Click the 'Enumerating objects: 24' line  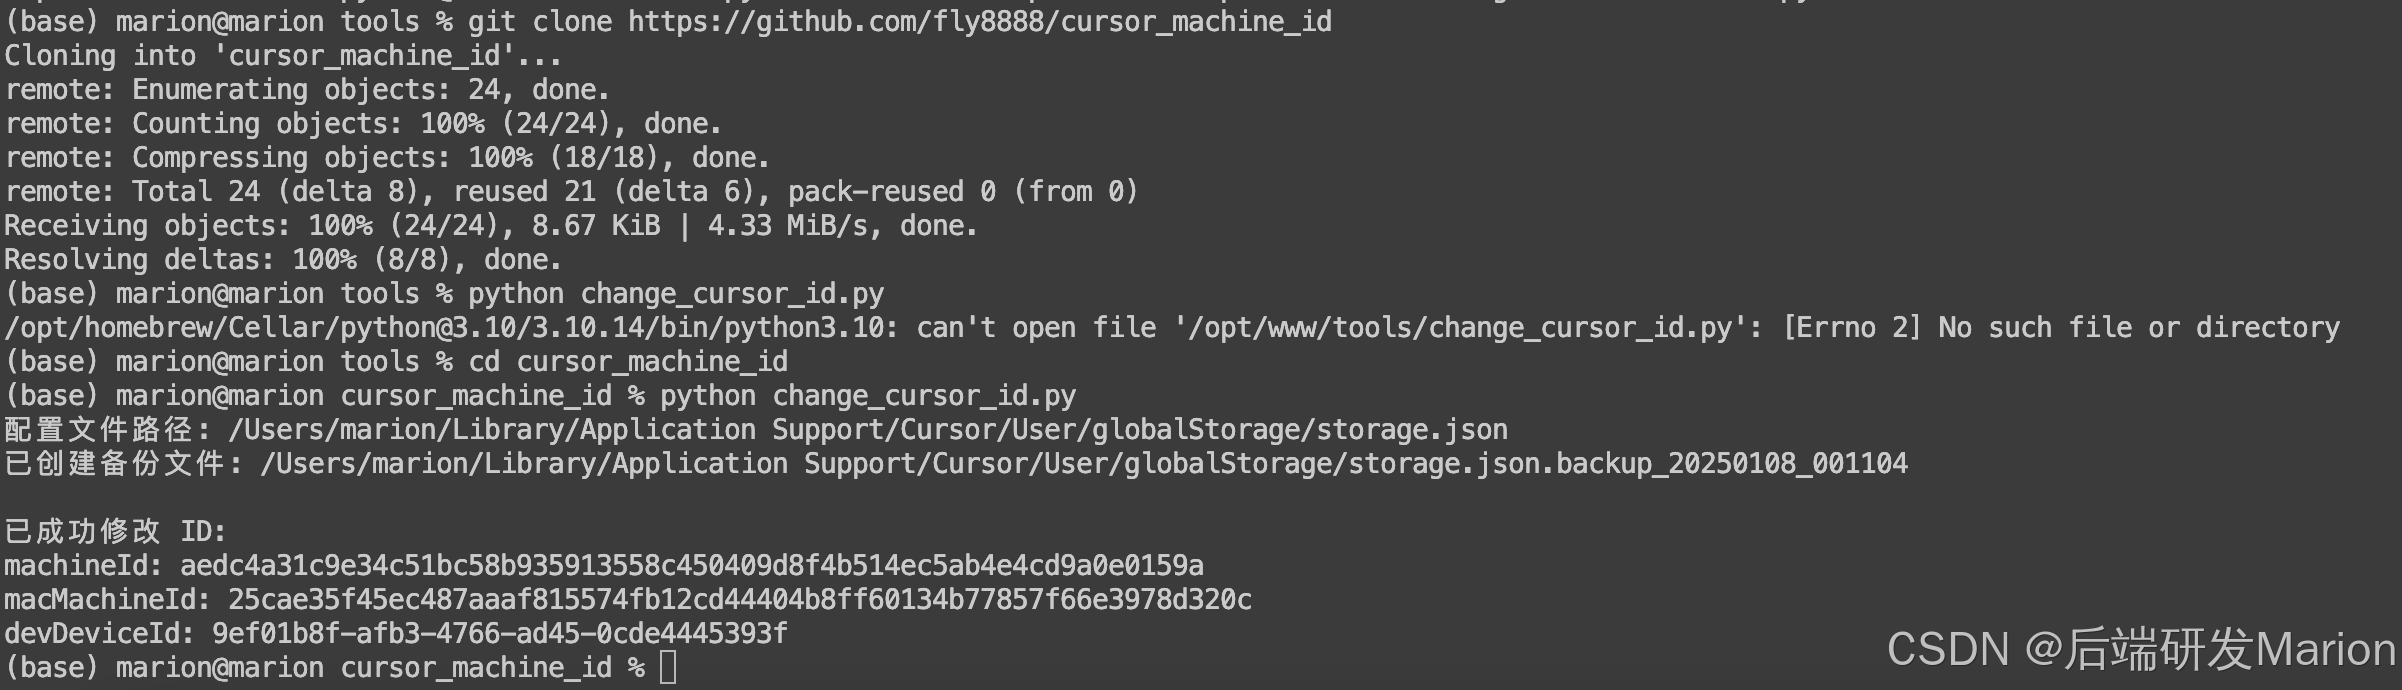[x=307, y=89]
